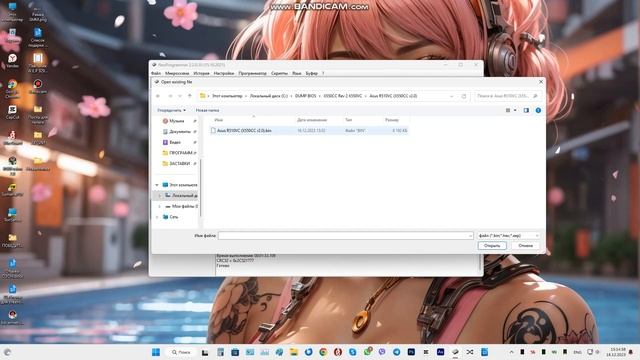Collapse the 'Этот компьютер' tree node

(157, 185)
